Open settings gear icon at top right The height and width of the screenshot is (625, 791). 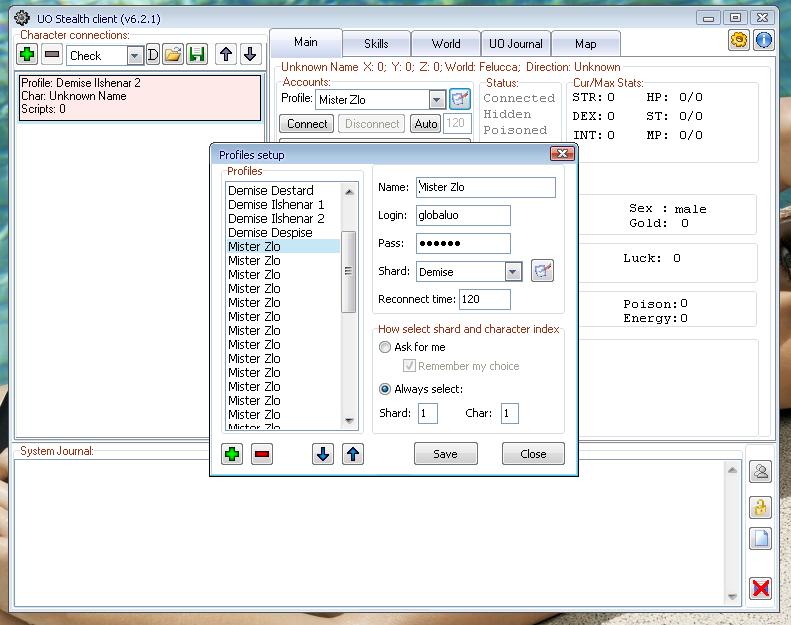tap(739, 40)
